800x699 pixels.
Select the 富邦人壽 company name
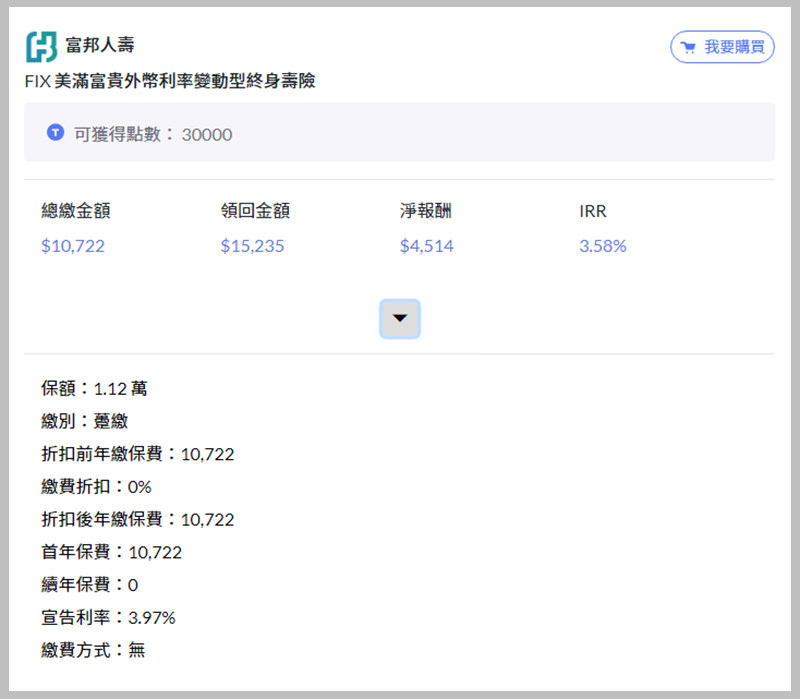[99, 45]
